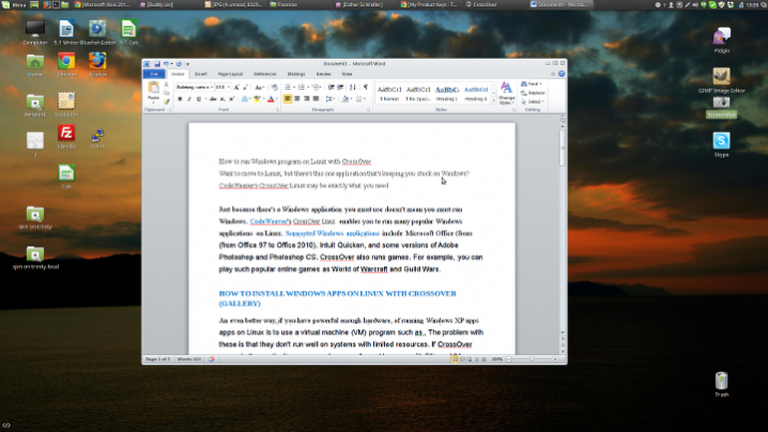The image size is (768, 432).
Task: Apply the Heading 1 style from gallery
Action: point(447,91)
